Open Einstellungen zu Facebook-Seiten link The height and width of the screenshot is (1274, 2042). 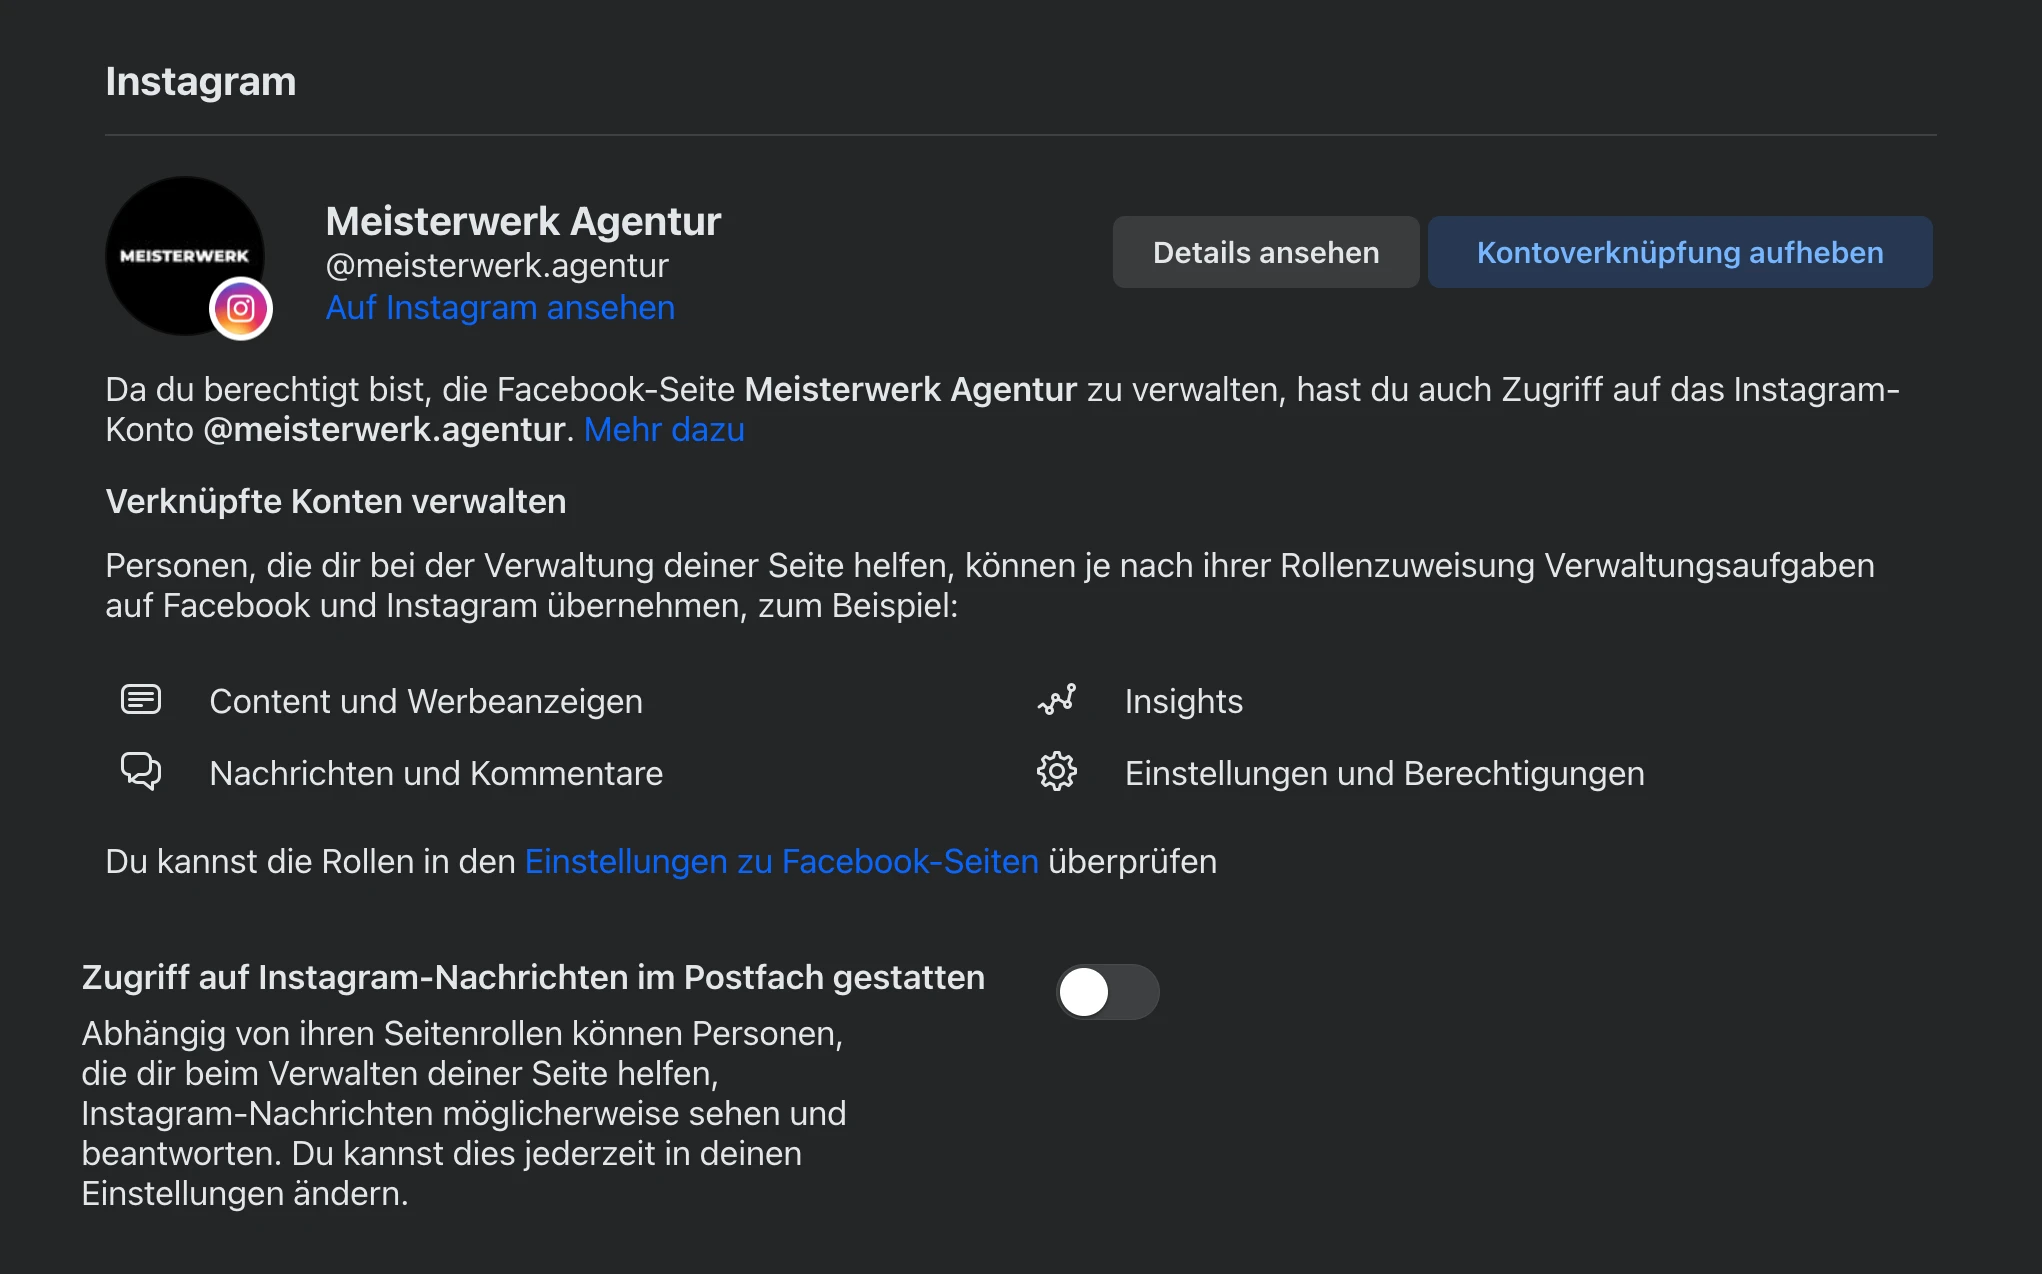782,862
